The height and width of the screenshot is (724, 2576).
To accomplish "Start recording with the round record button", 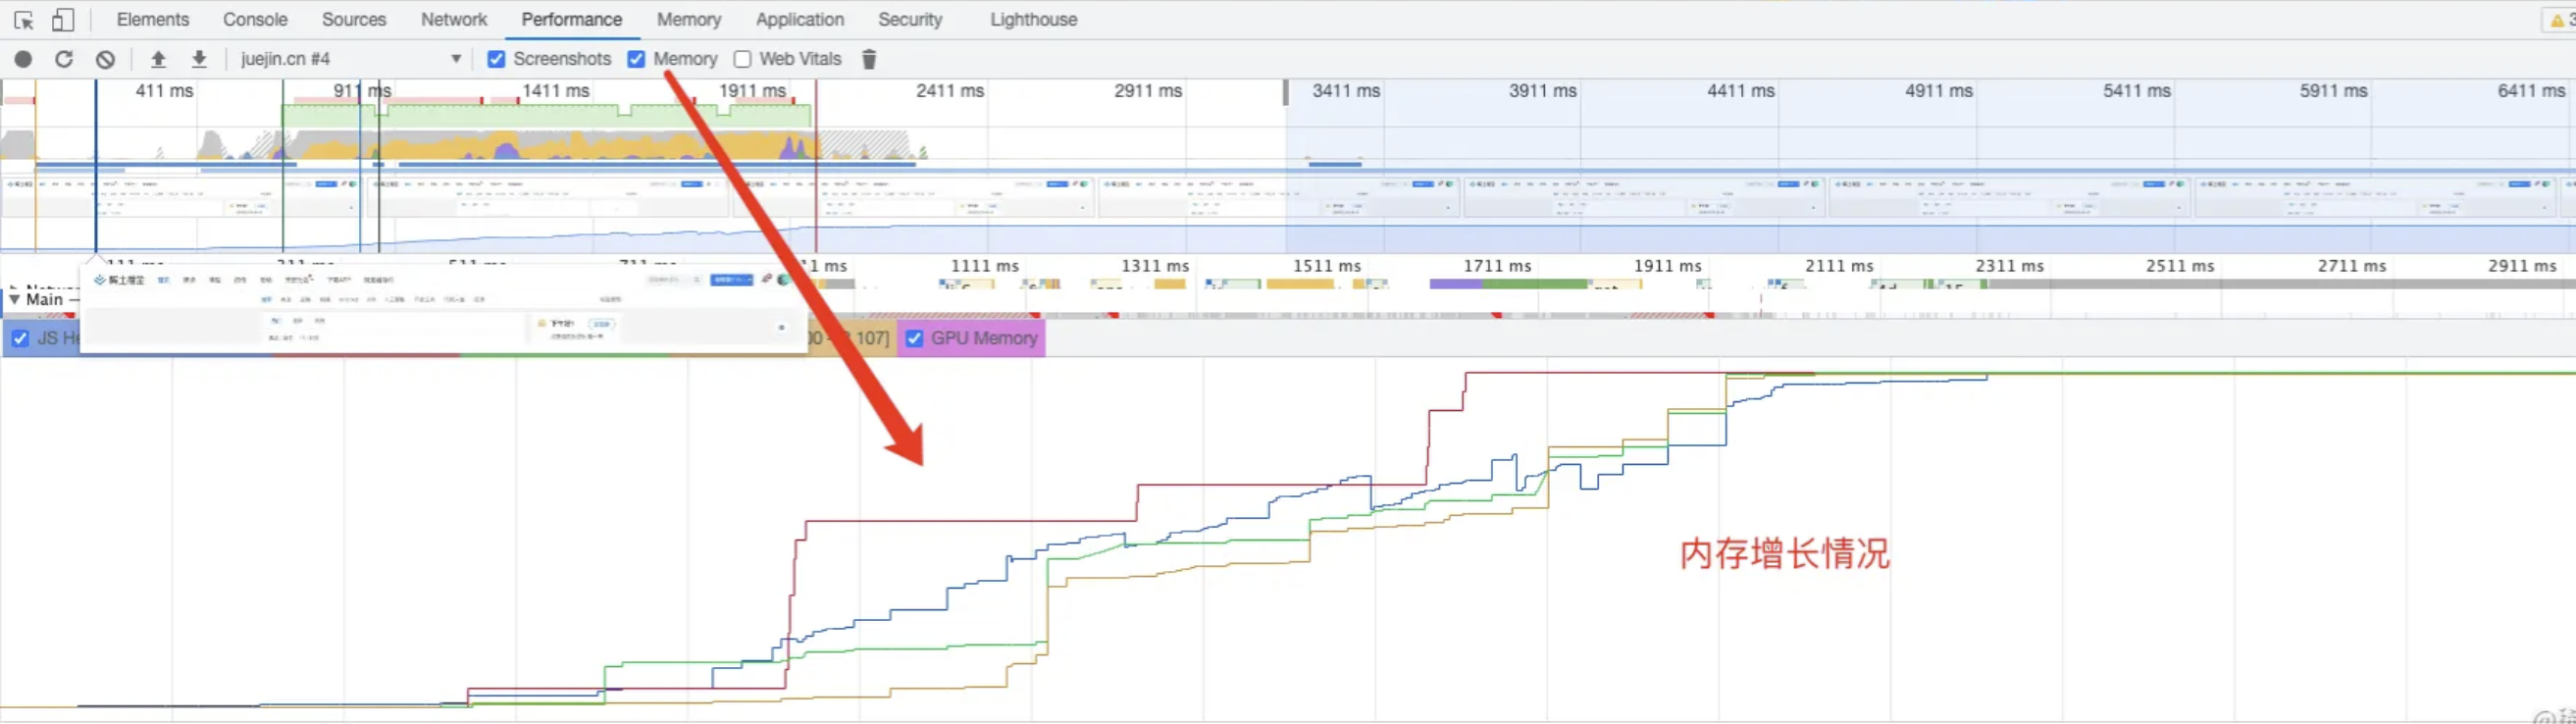I will tap(23, 59).
